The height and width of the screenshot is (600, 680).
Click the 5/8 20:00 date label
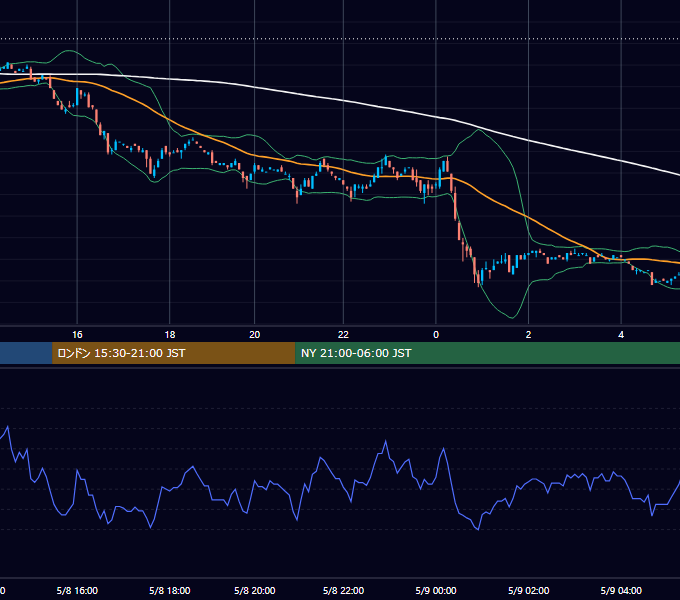(x=255, y=590)
